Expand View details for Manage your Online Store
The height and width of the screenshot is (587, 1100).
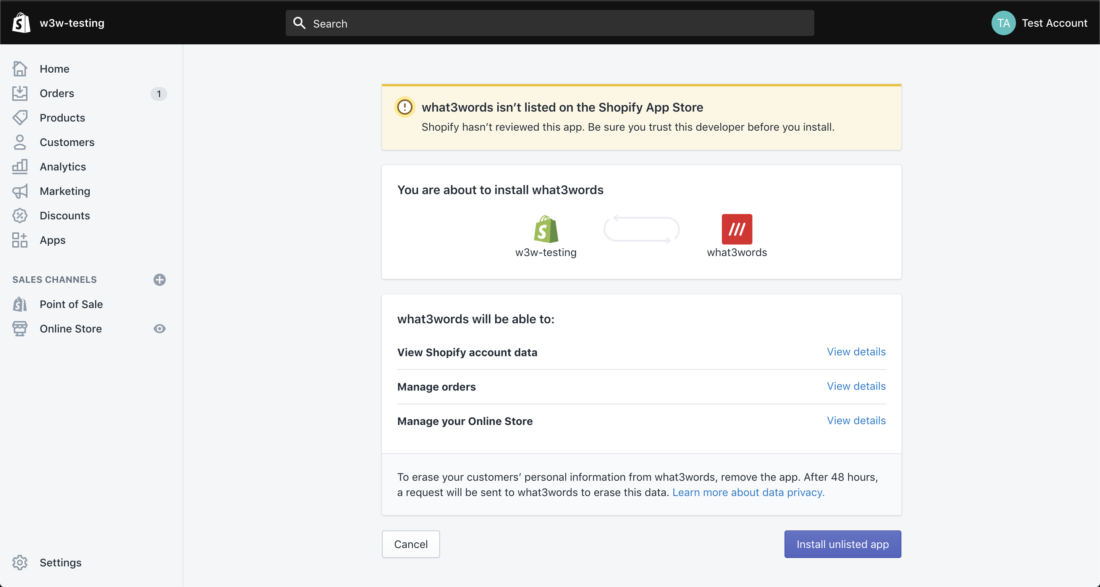pos(856,420)
